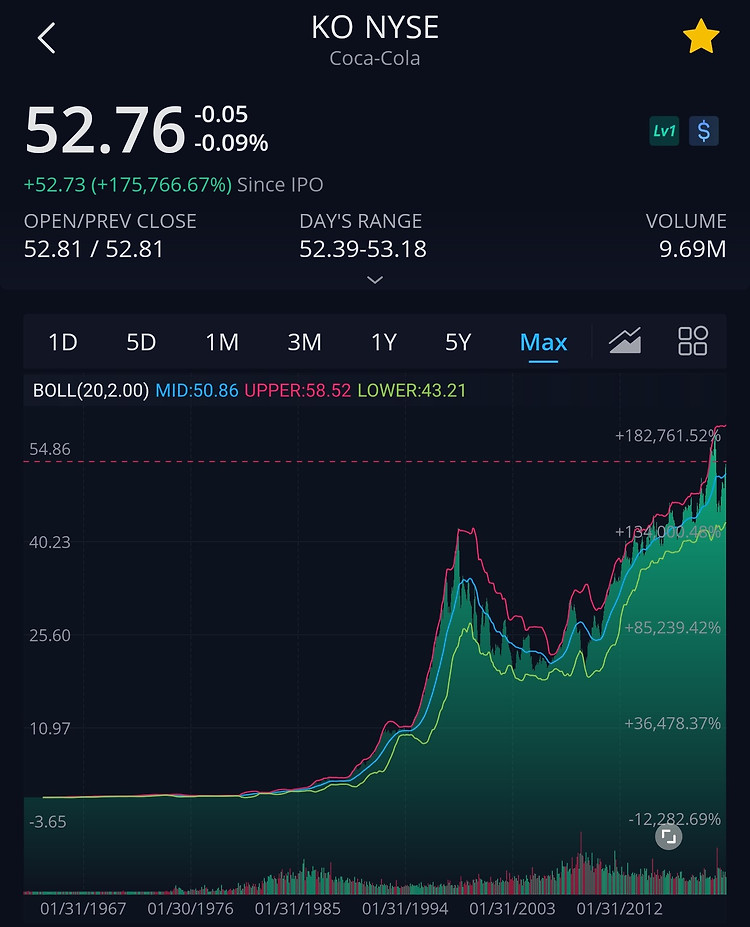Tap the 52.76 current price
Image resolution: width=750 pixels, height=927 pixels.
(105, 130)
